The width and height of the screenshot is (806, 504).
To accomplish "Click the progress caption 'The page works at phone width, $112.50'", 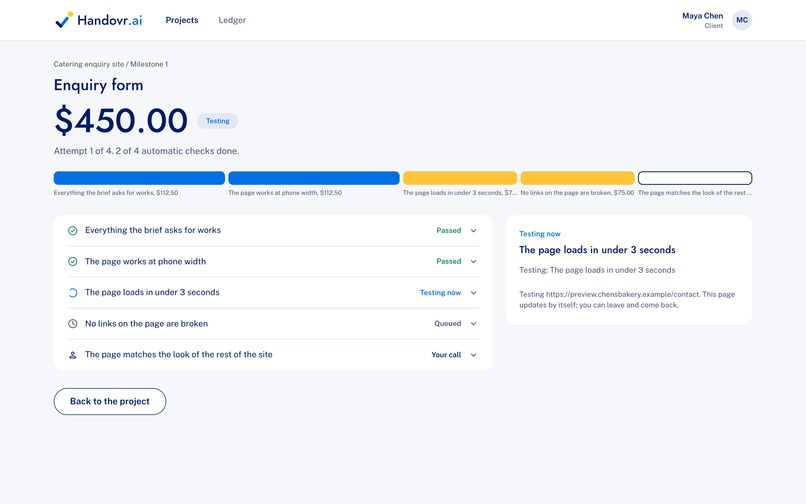I will (285, 193).
